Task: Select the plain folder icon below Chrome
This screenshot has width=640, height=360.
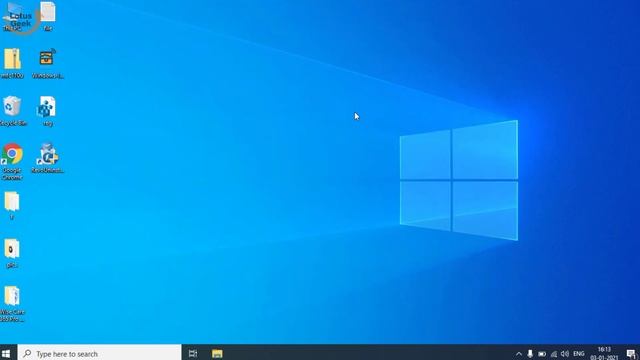Action: (x=12, y=205)
